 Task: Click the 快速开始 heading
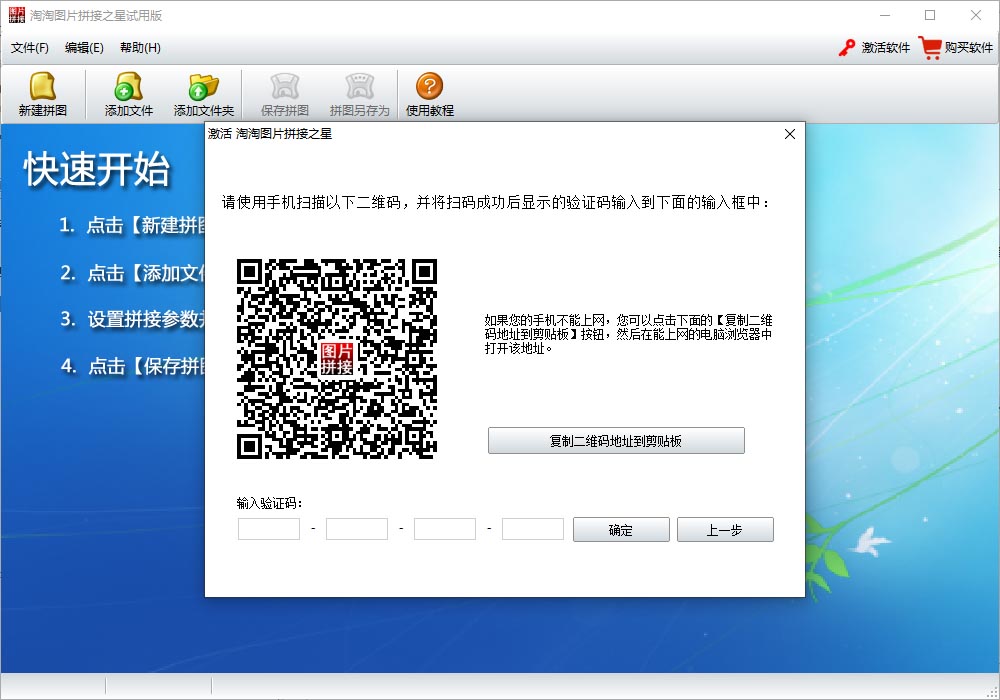point(97,170)
